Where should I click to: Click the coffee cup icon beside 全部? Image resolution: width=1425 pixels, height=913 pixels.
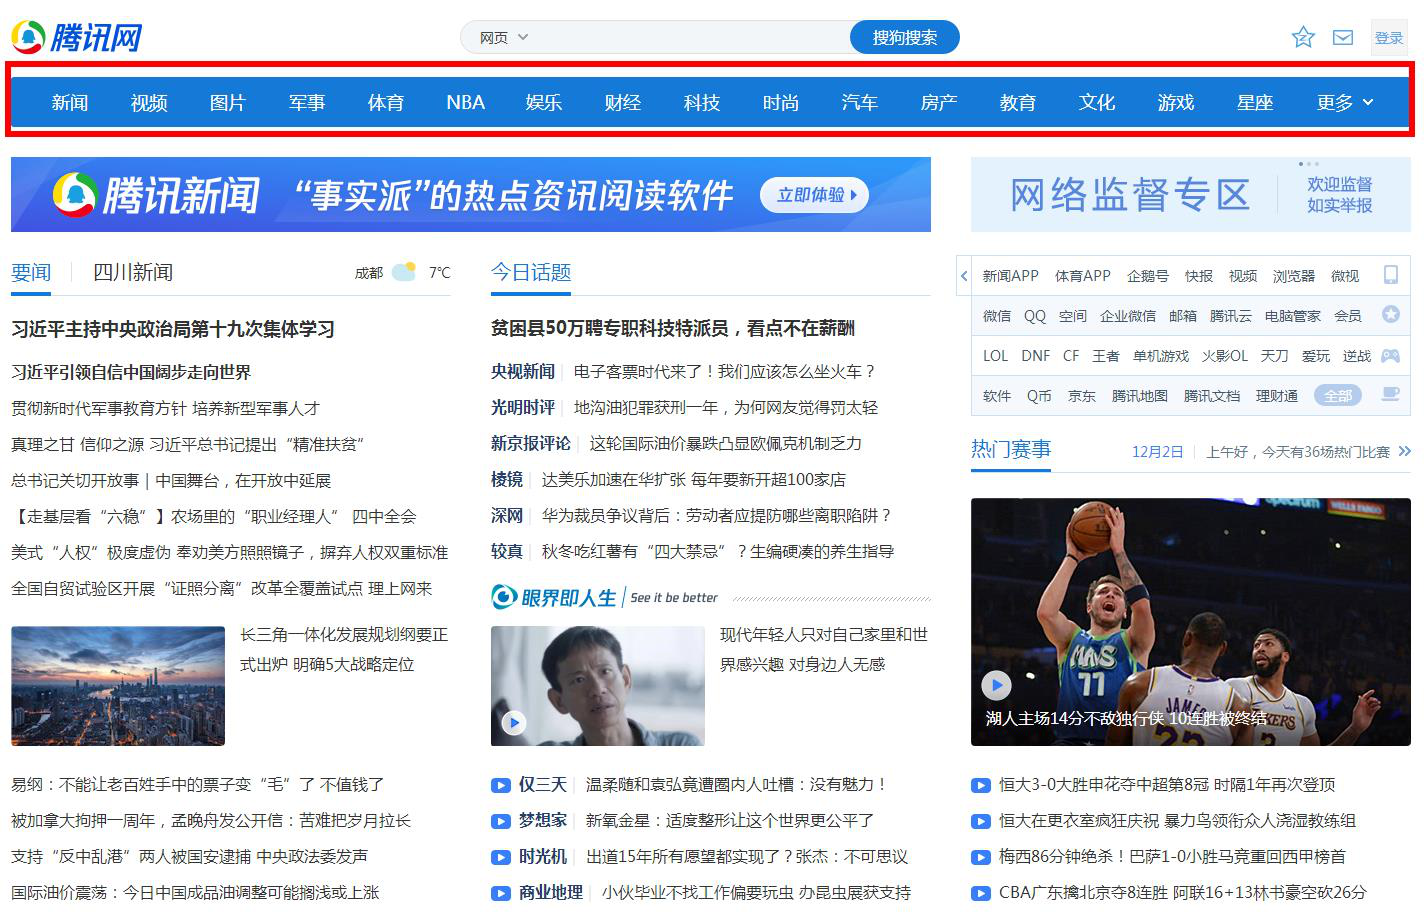pyautogui.click(x=1390, y=395)
